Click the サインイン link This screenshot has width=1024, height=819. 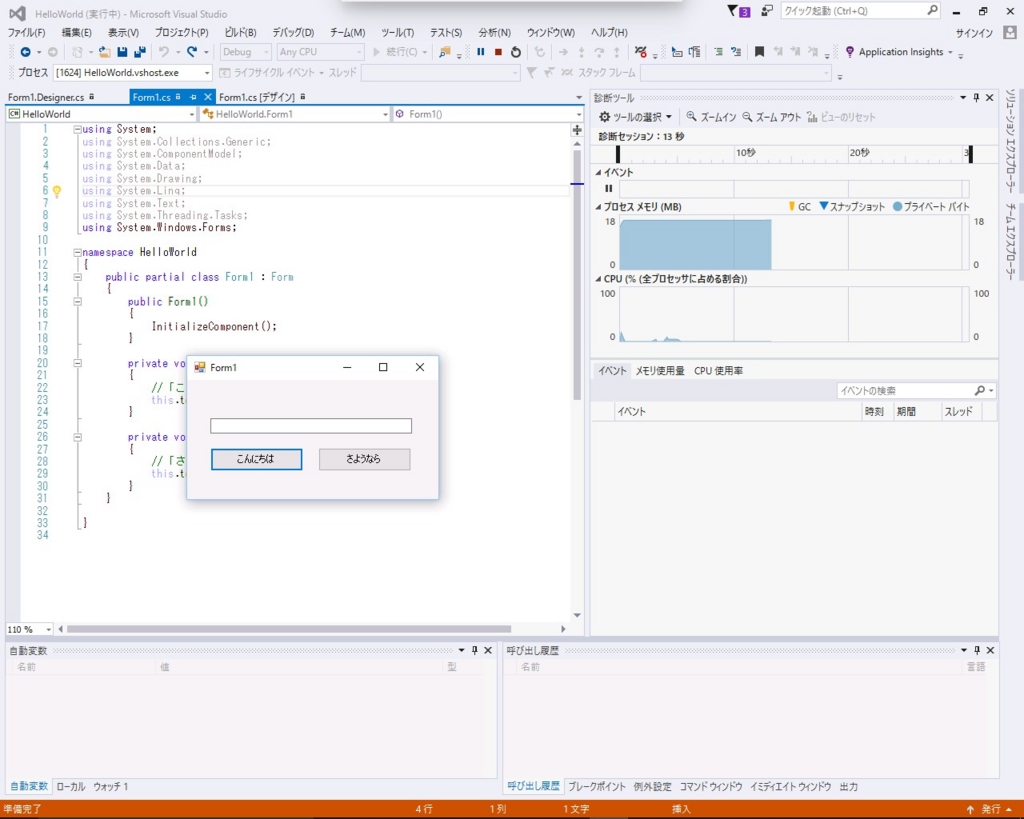point(974,33)
